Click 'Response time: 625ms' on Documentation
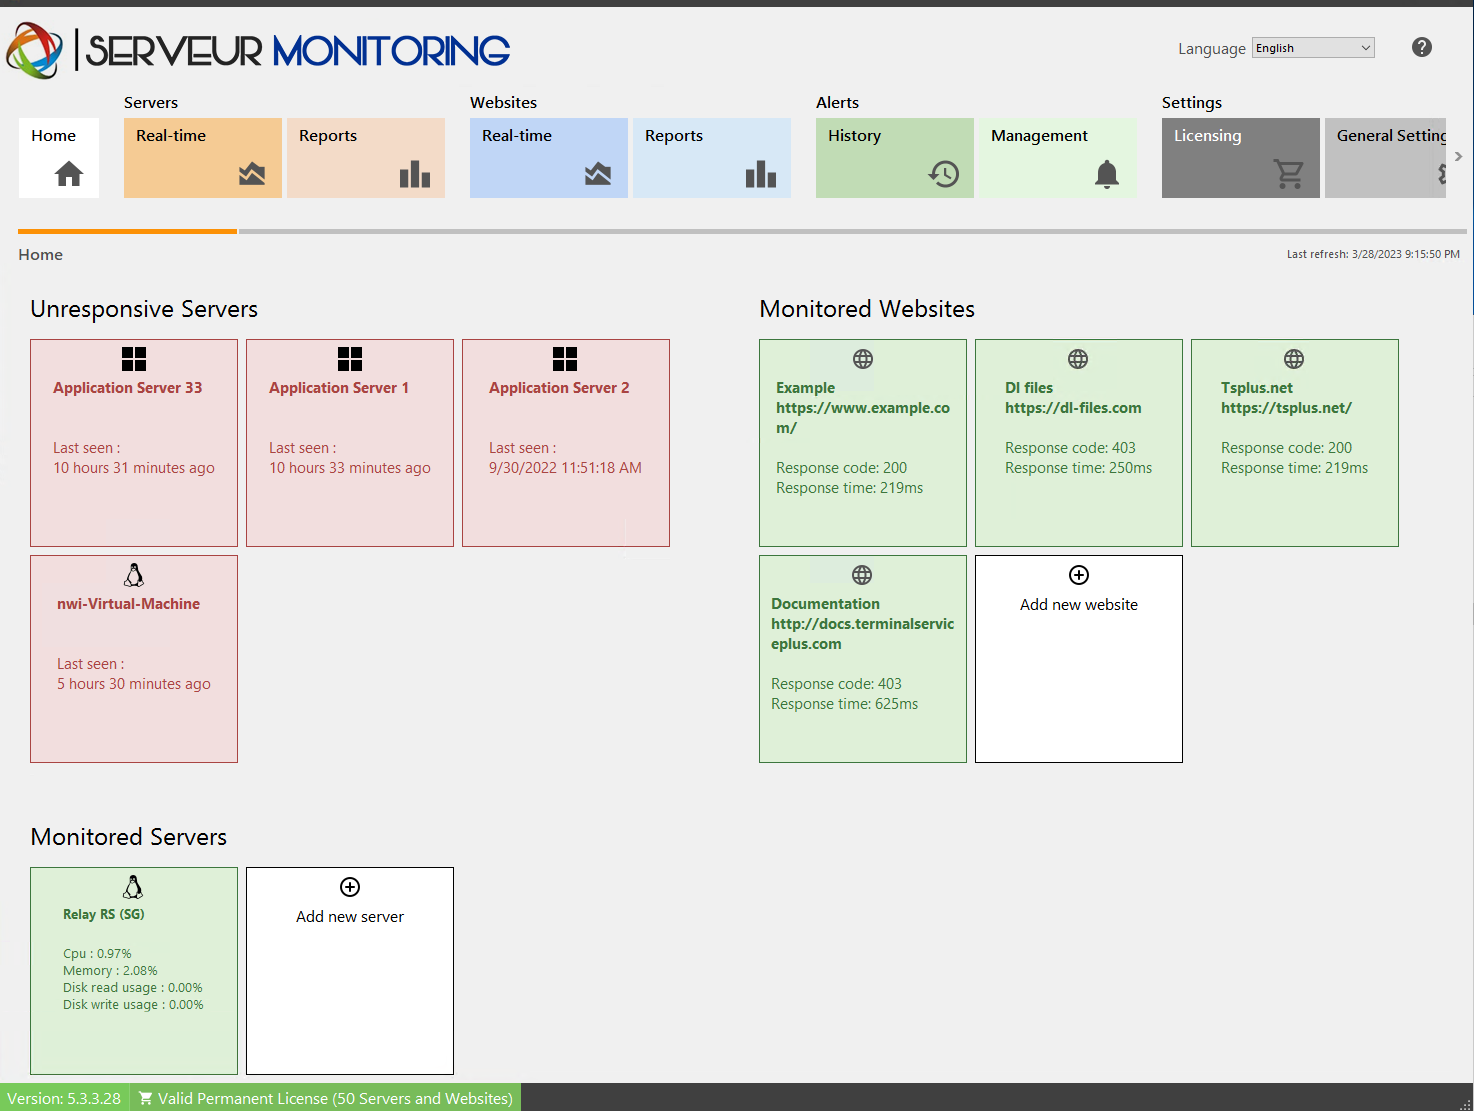The width and height of the screenshot is (1474, 1111). [844, 704]
